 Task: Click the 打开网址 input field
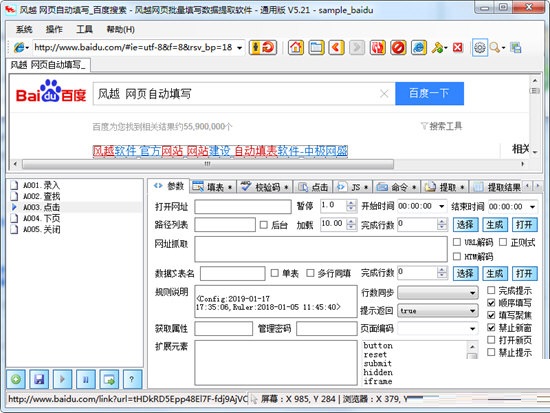pos(243,207)
